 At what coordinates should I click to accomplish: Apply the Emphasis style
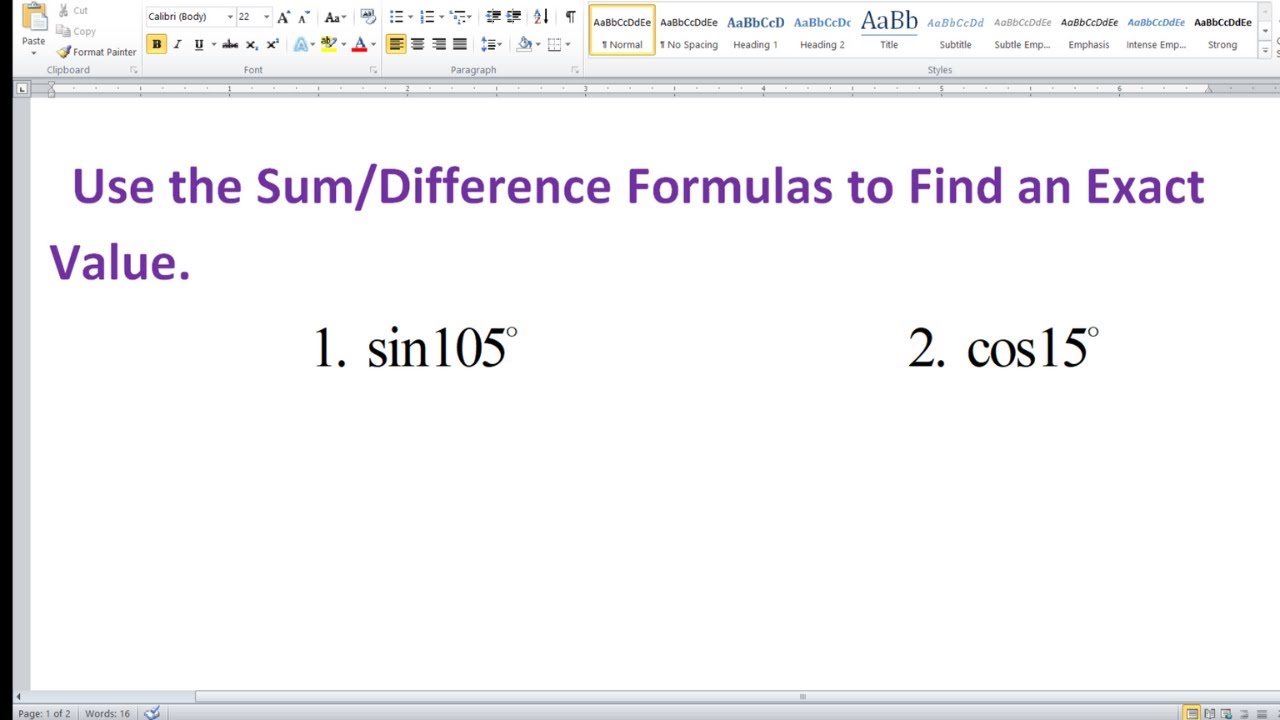[x=1089, y=31]
